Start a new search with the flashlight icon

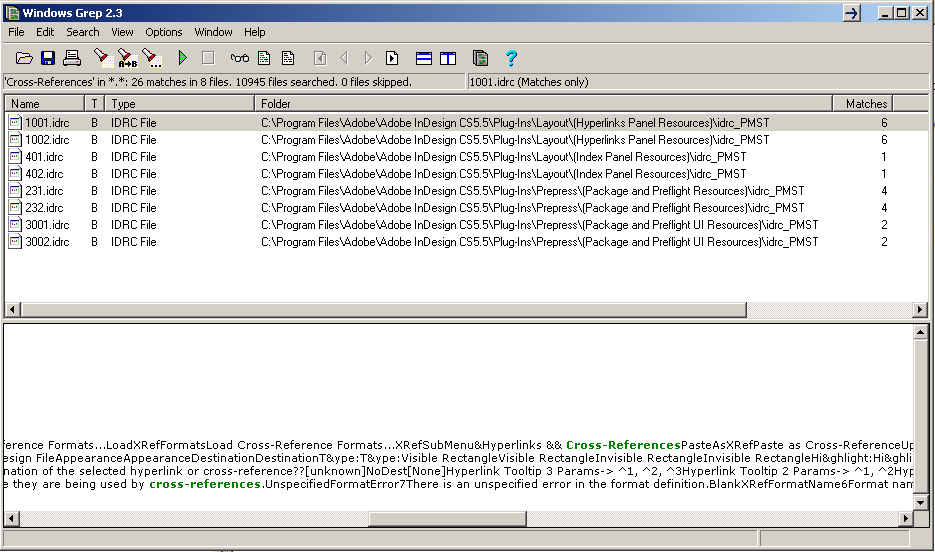click(103, 58)
